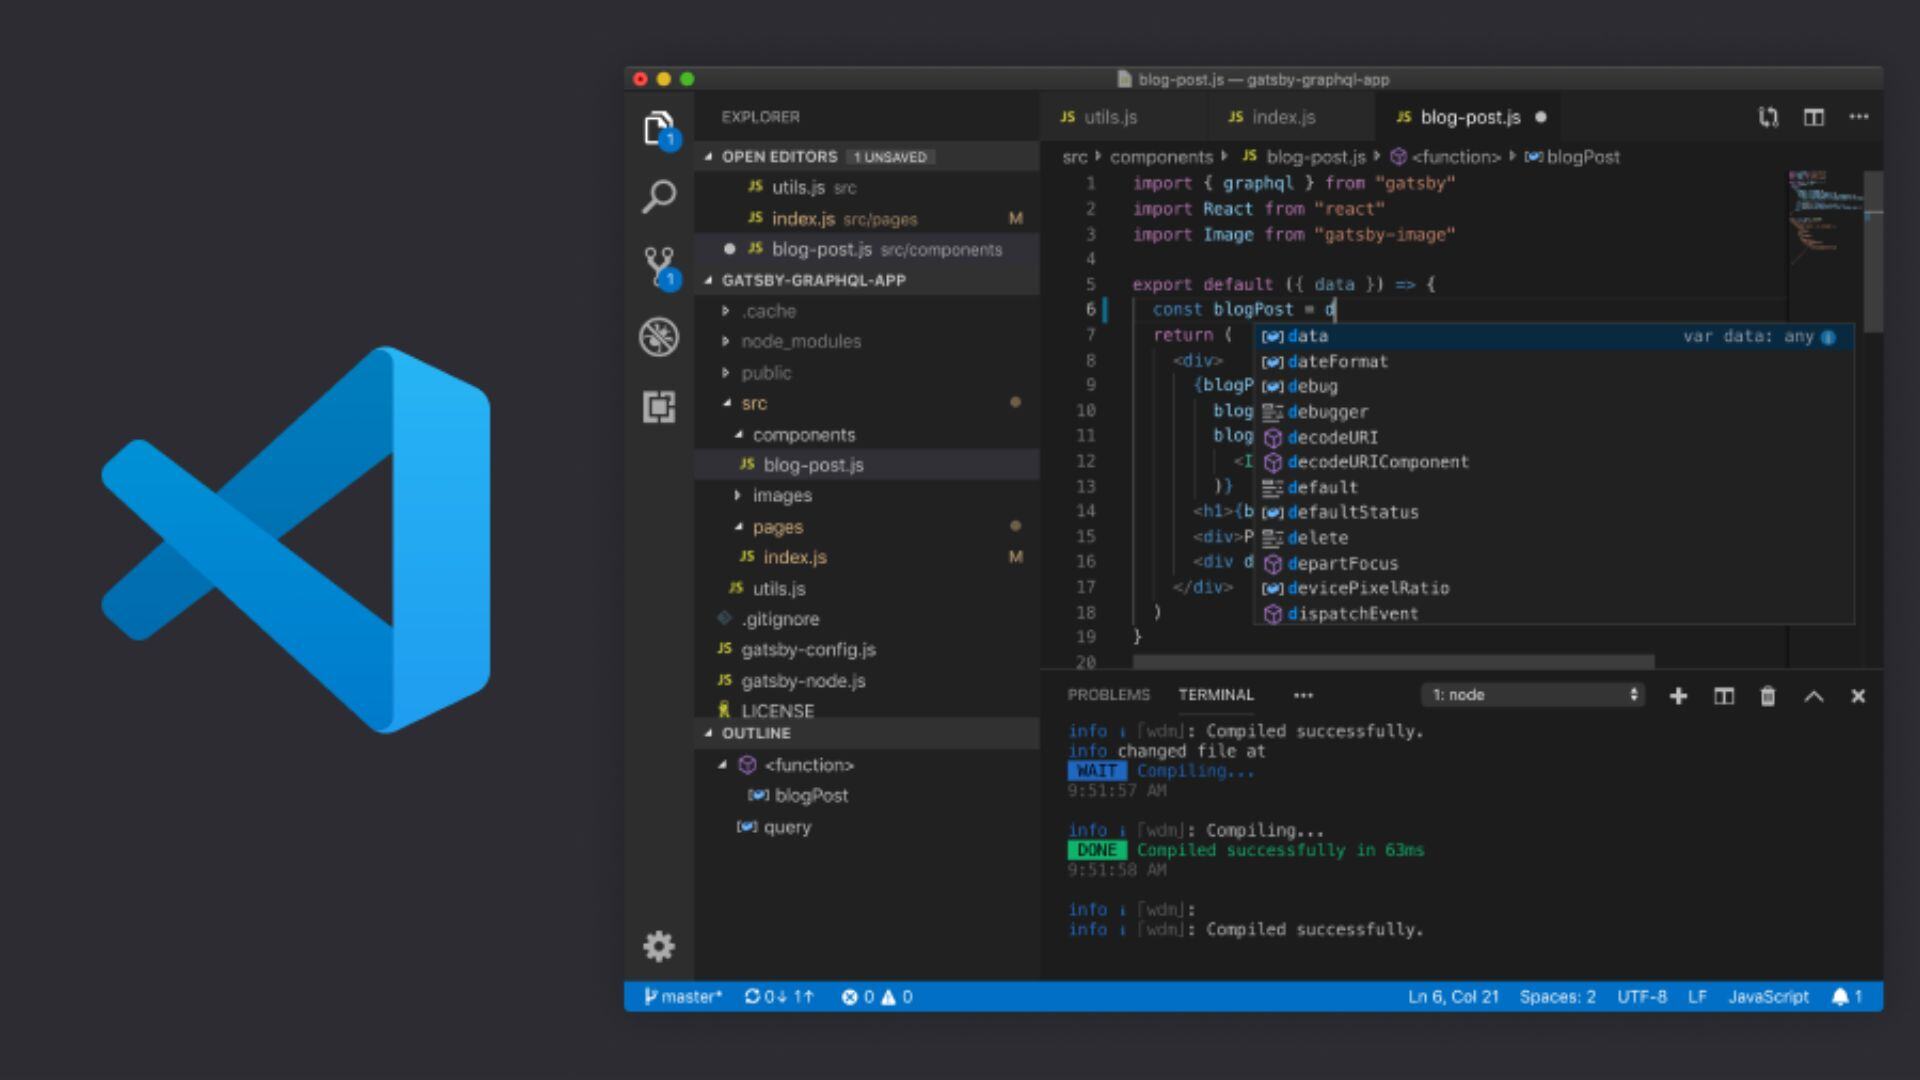Open the Debug view icon
This screenshot has width=1920, height=1080.
pyautogui.click(x=658, y=337)
